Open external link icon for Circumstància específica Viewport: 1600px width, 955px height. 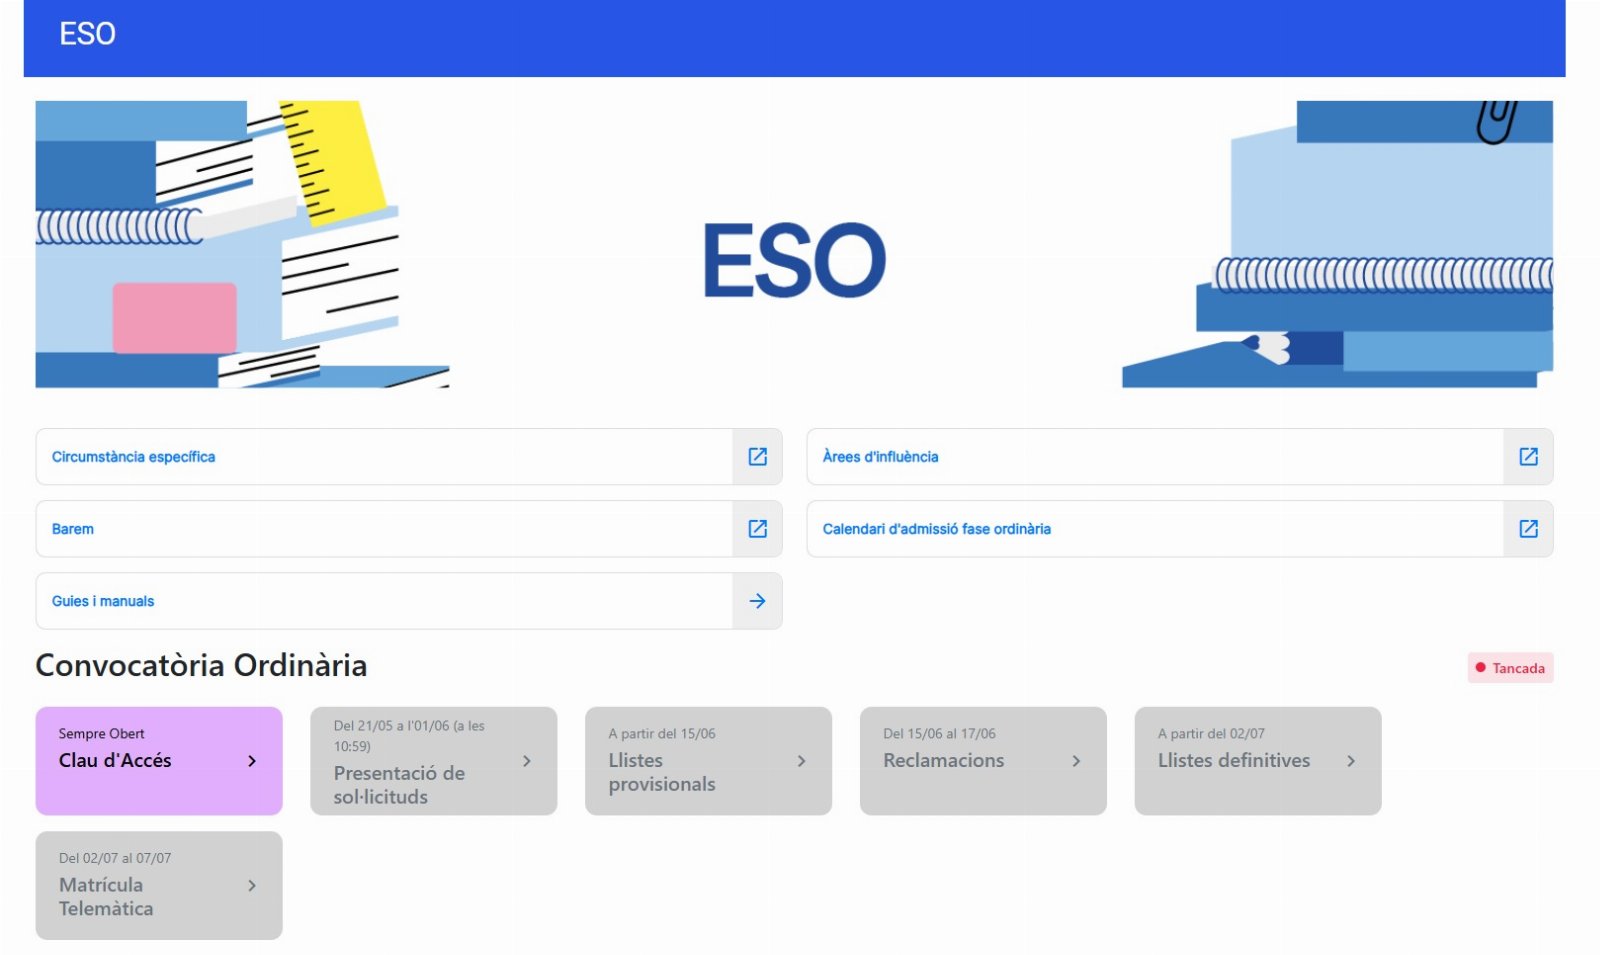click(757, 456)
